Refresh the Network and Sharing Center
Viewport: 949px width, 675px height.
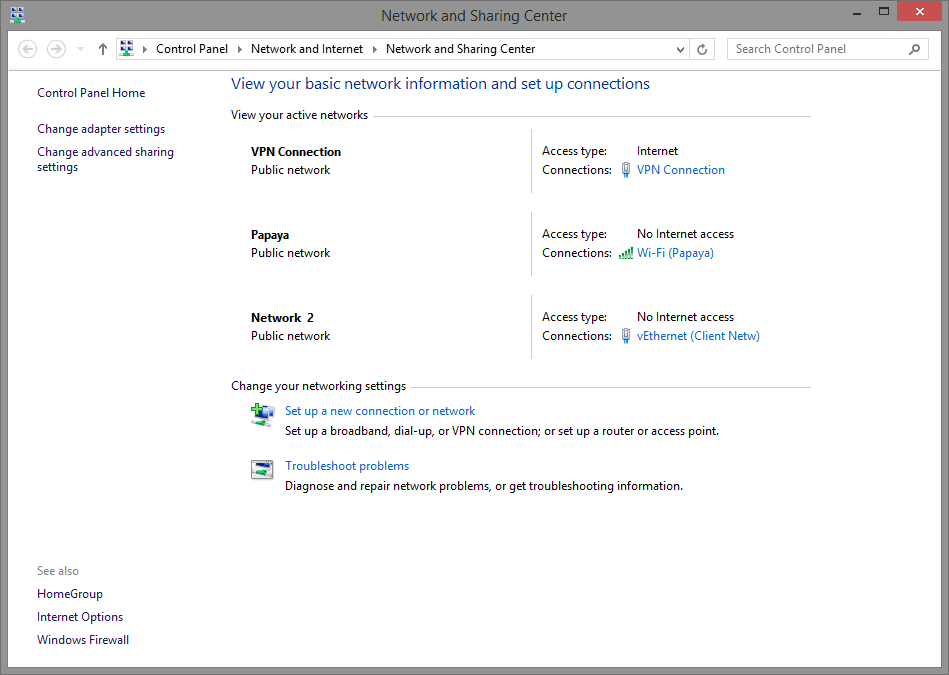[702, 49]
